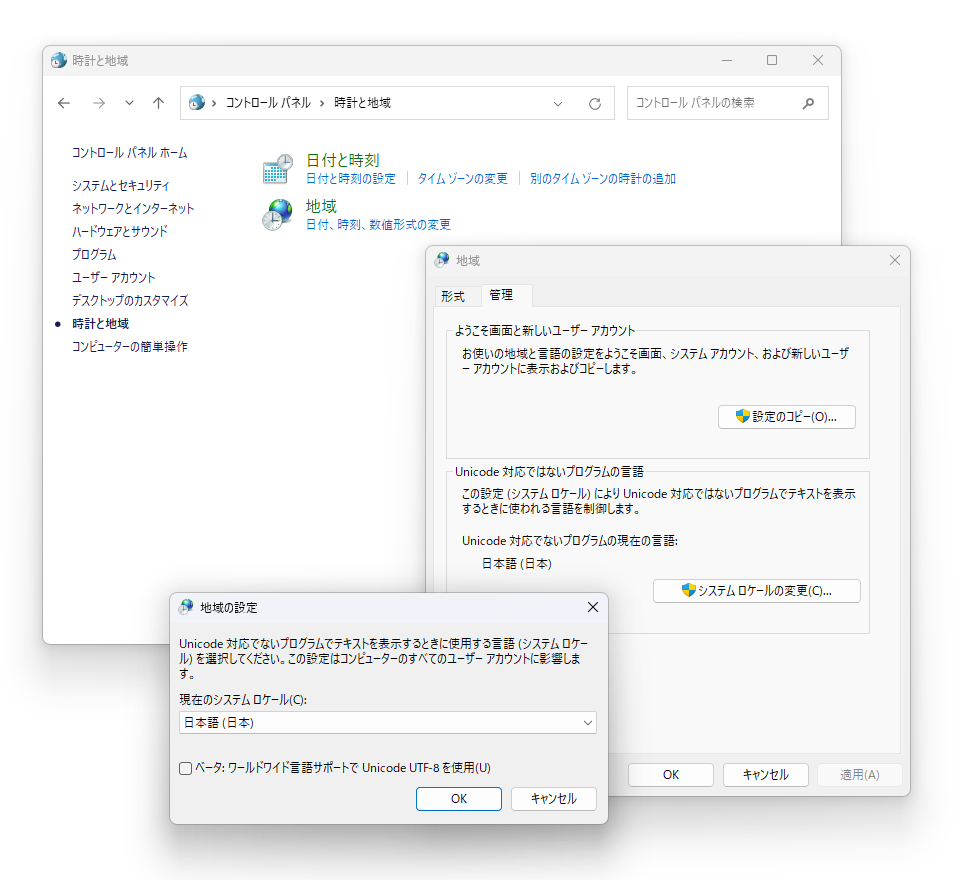Click the shield icon on 設定のコピー

[740, 417]
